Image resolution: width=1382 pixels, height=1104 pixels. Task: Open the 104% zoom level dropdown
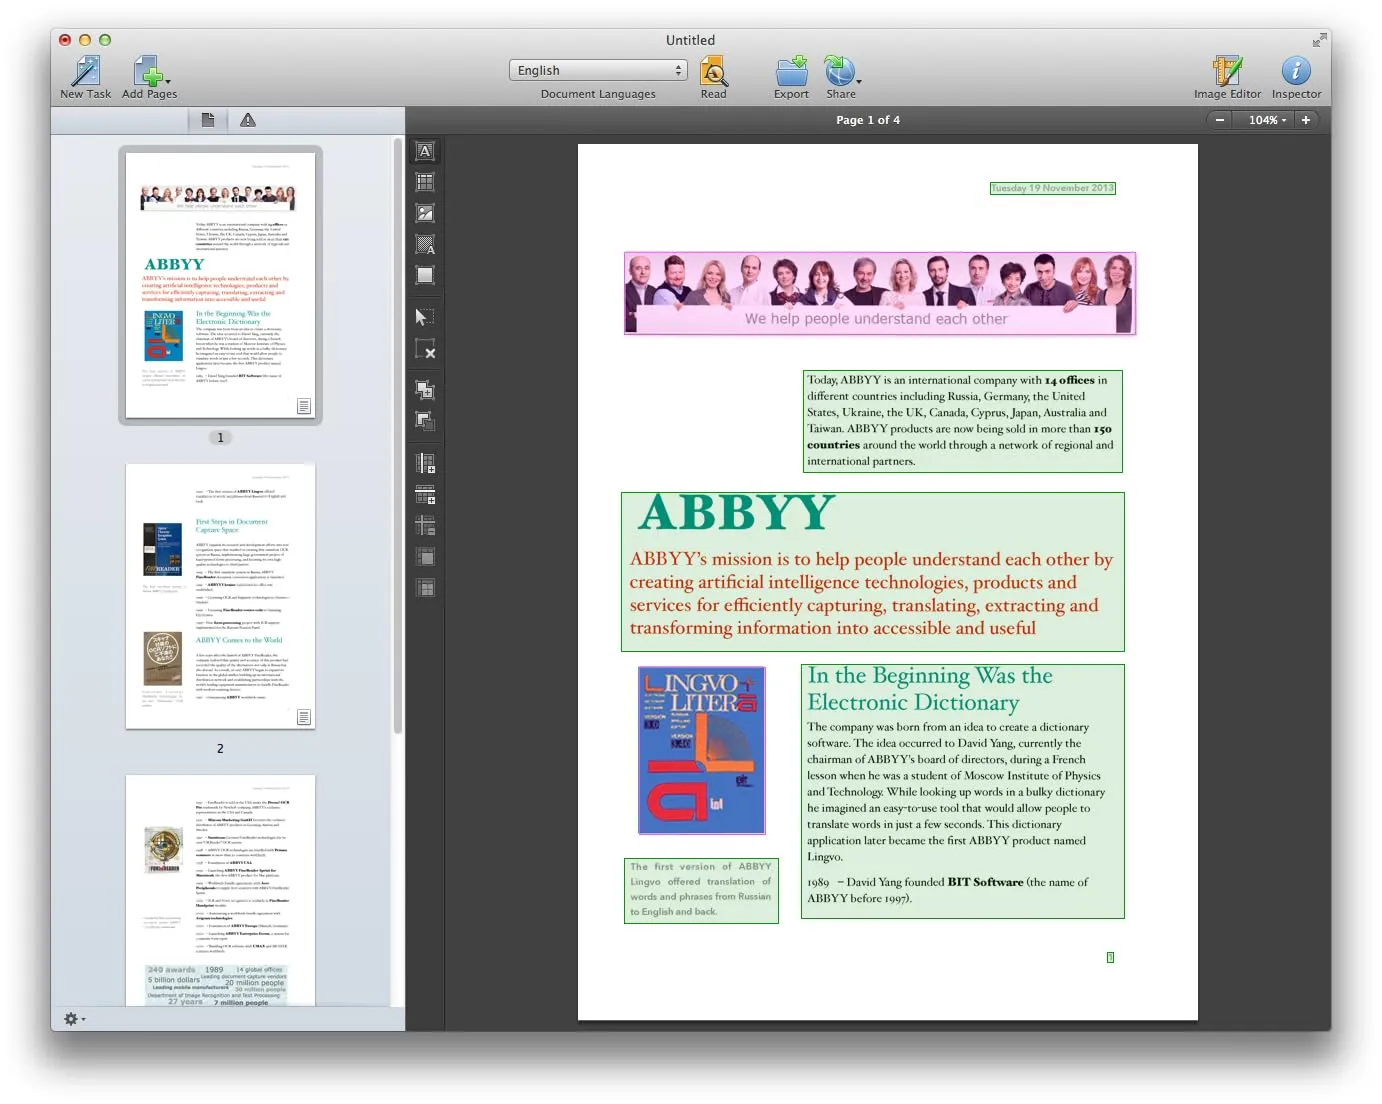pyautogui.click(x=1267, y=120)
